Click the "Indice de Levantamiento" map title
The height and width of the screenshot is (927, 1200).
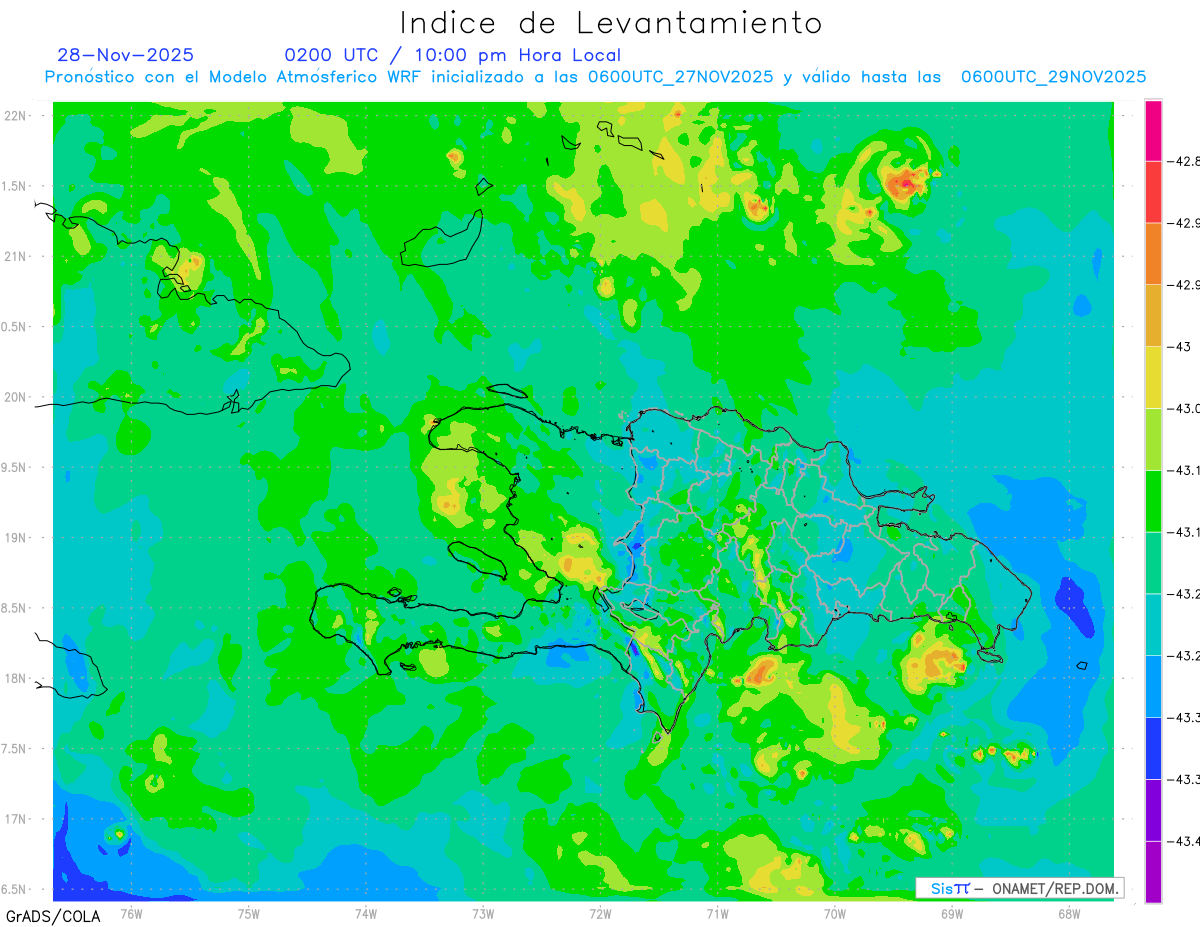point(611,23)
